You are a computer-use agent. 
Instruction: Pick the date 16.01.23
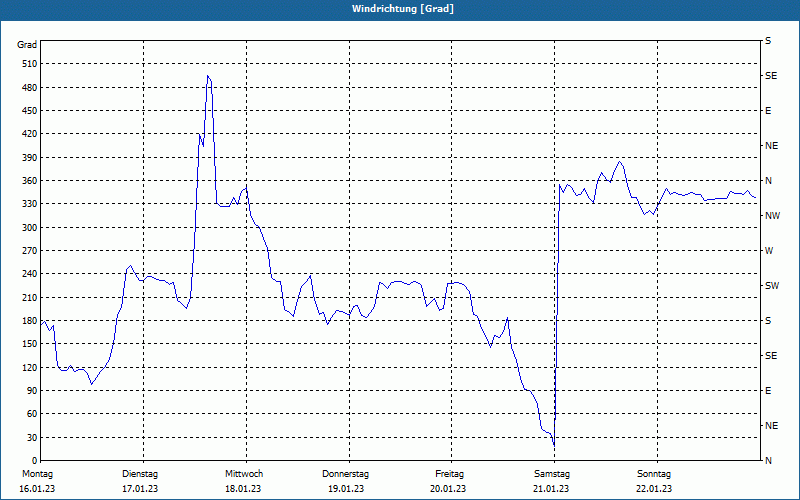[x=37, y=489]
